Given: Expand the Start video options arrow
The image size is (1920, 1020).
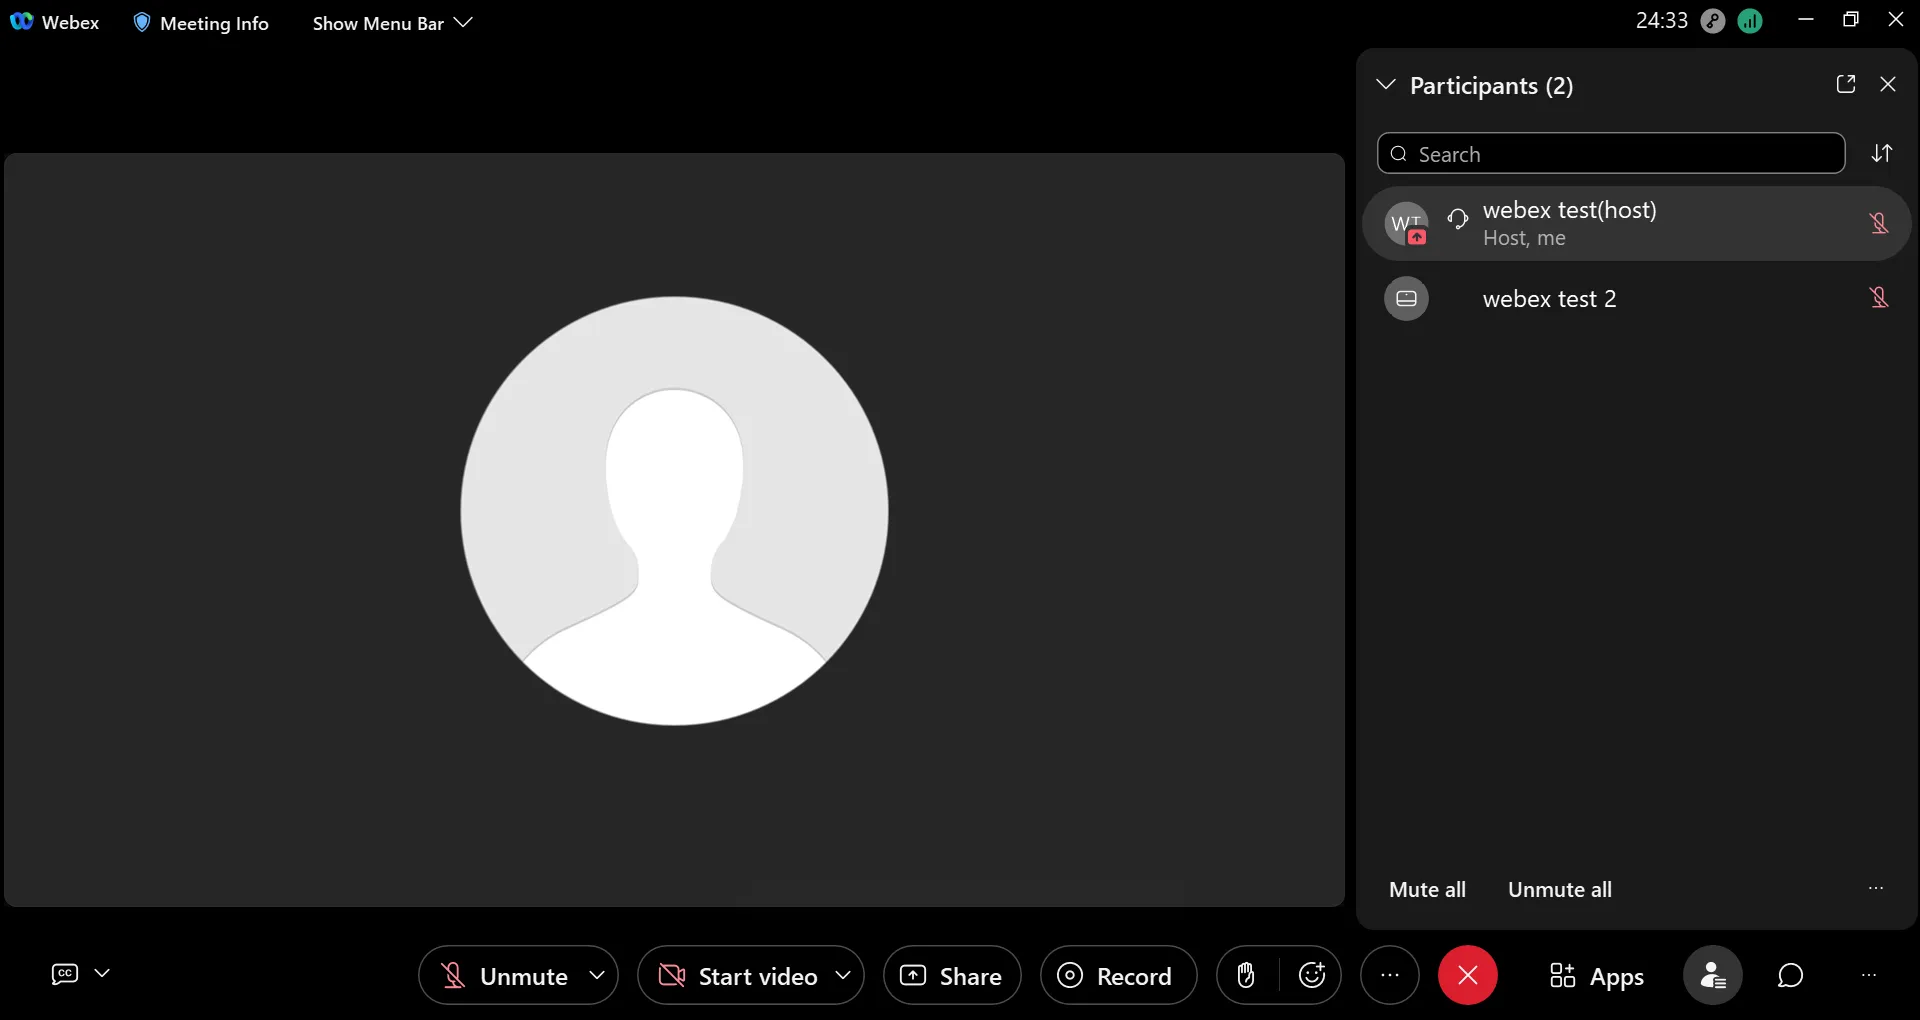Looking at the screenshot, I should pyautogui.click(x=843, y=975).
